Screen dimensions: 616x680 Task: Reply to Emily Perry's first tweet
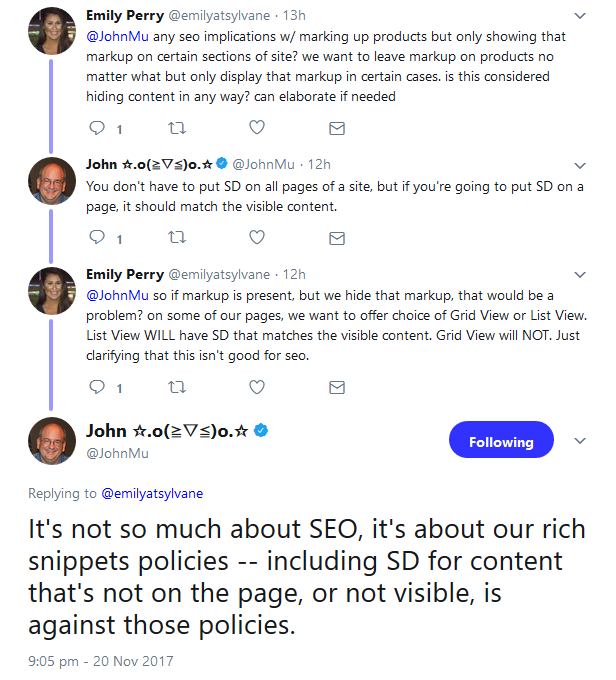(x=98, y=128)
